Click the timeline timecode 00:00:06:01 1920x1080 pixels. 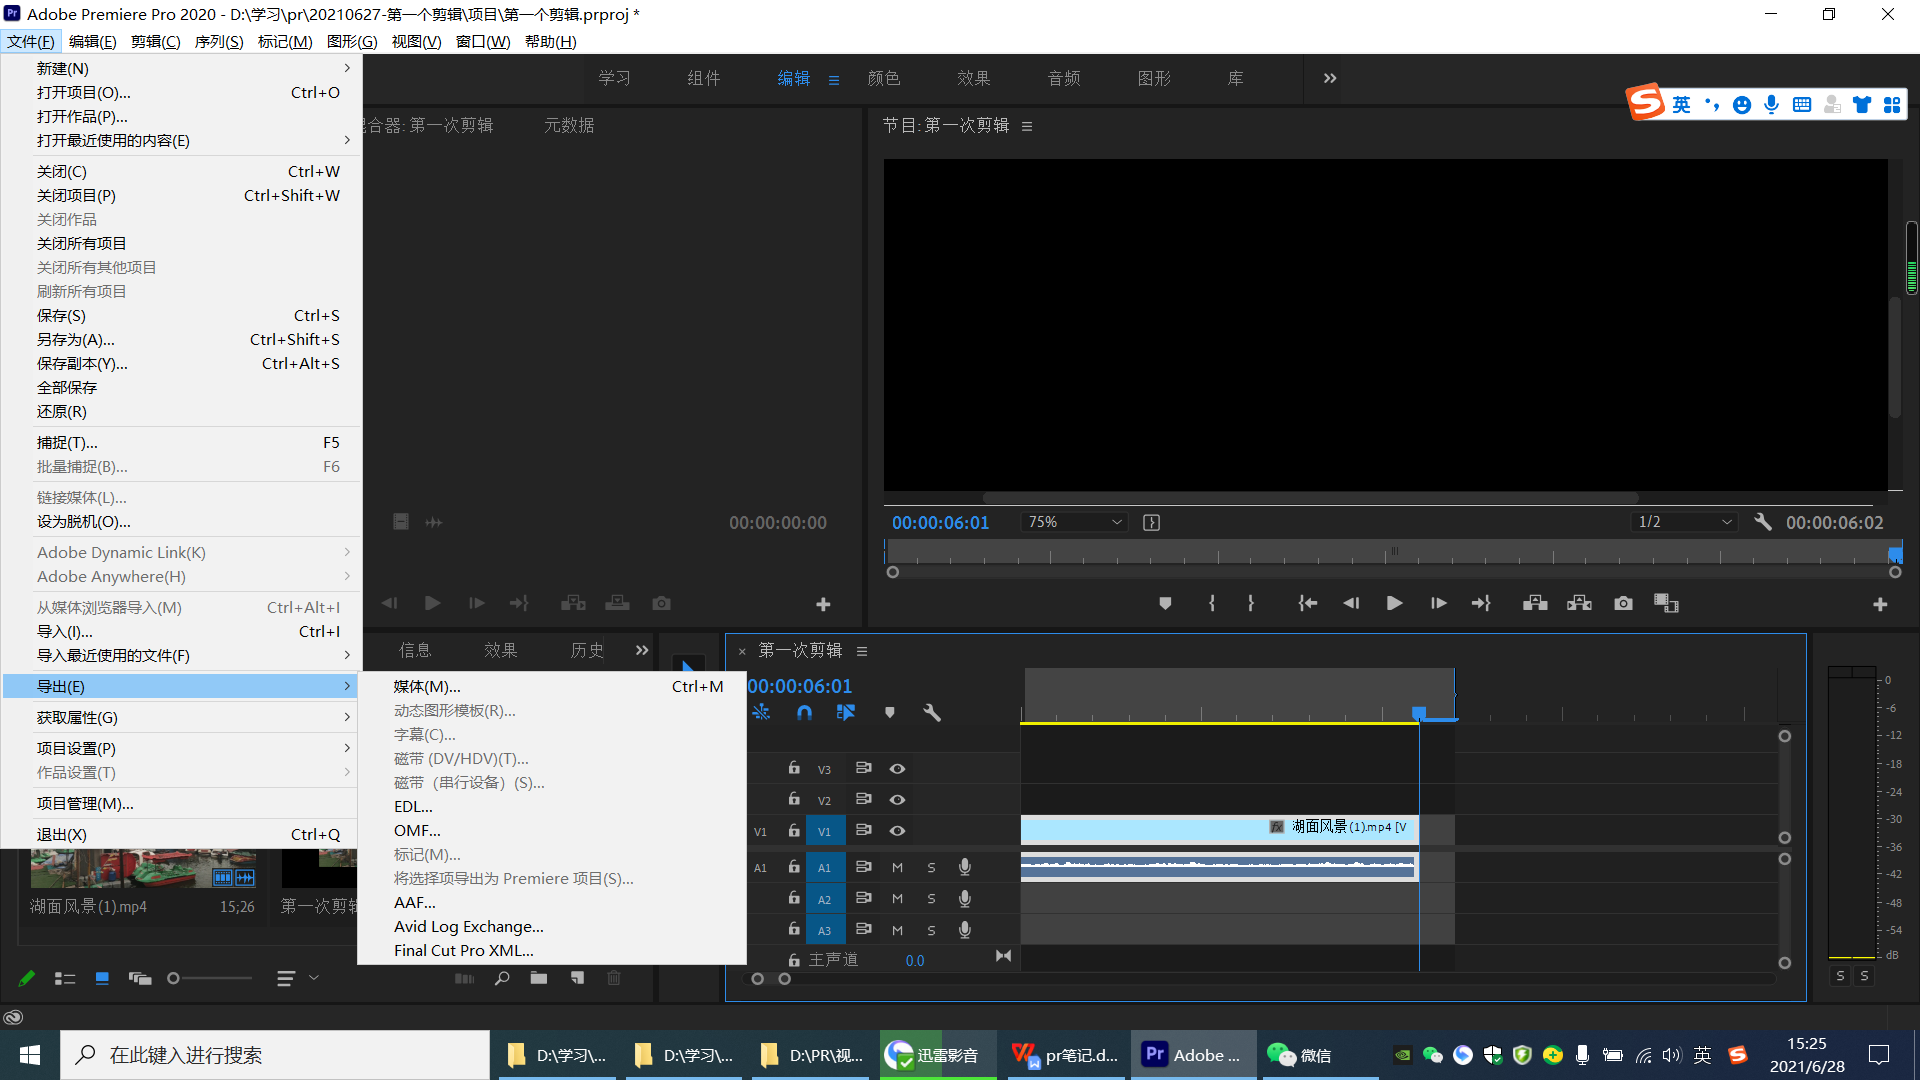point(800,686)
